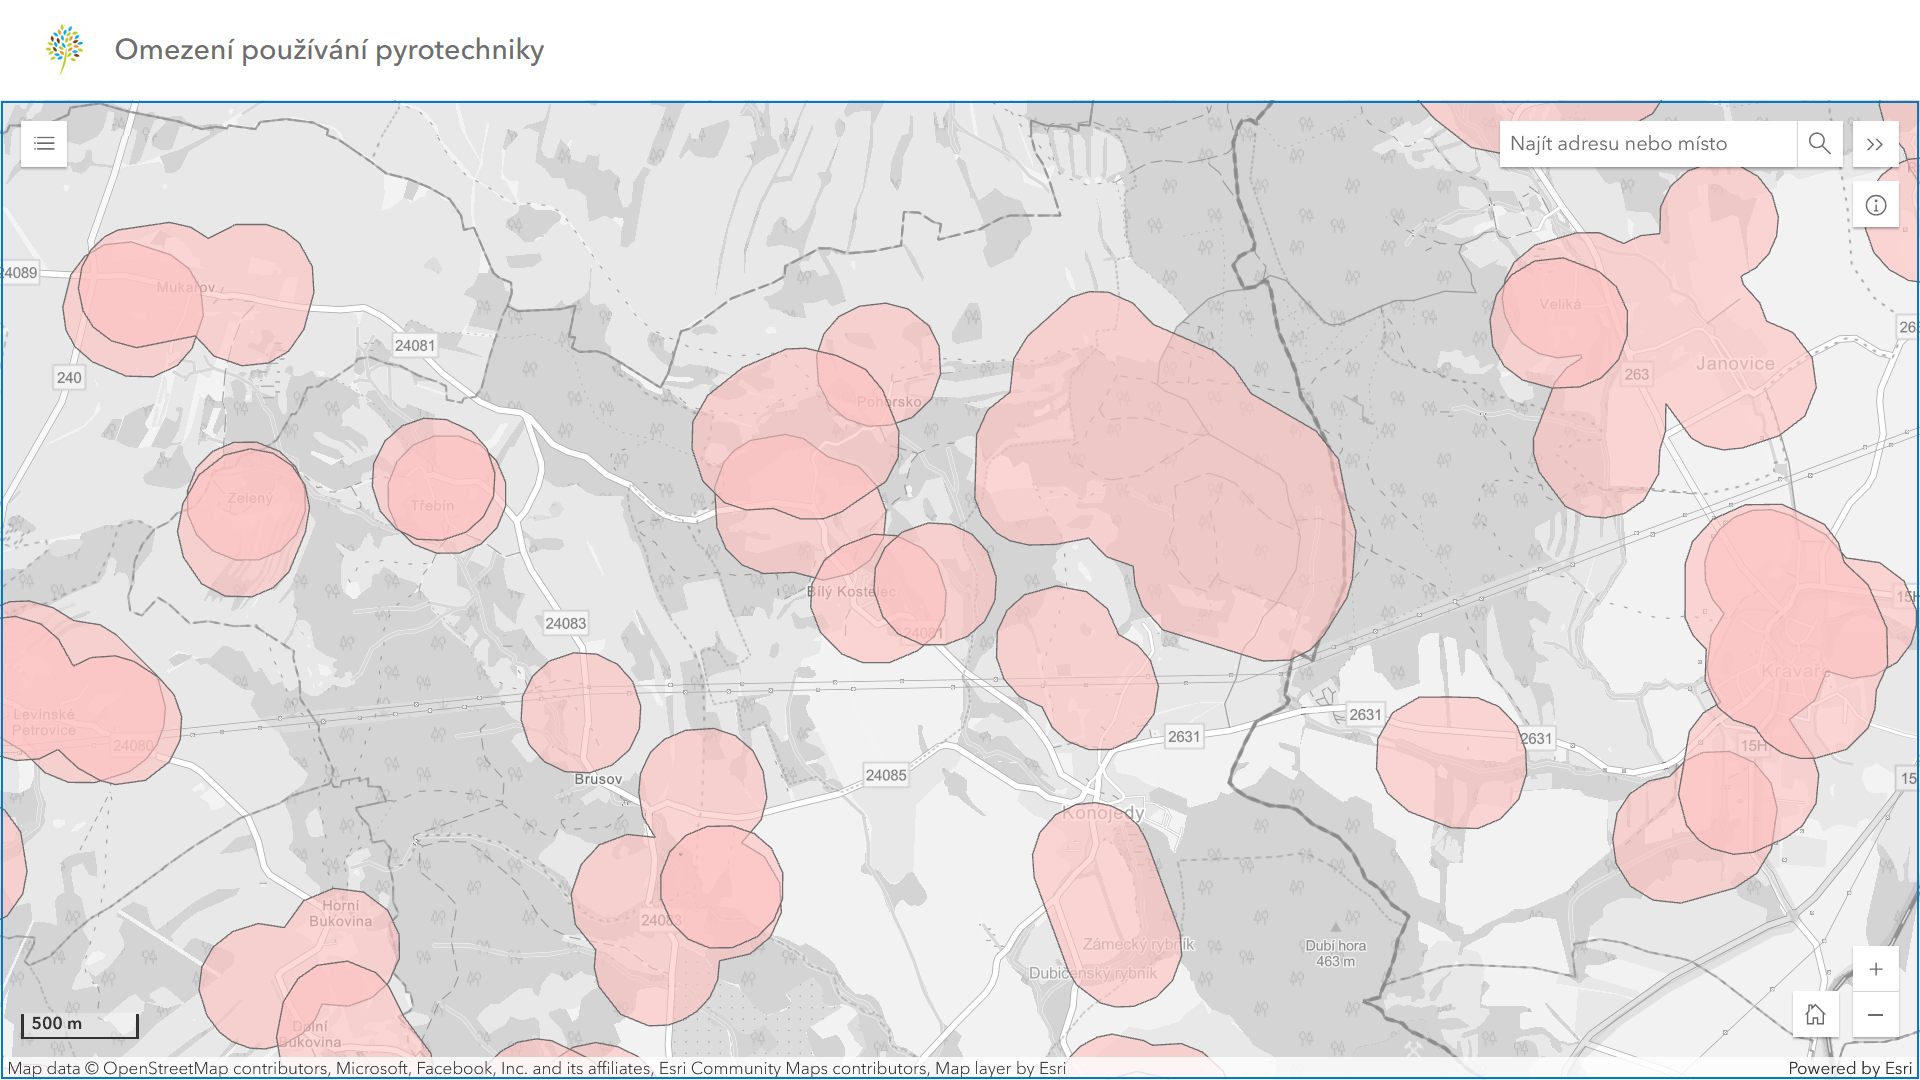Zoom out with minus button
Viewport: 1920px width, 1080px height.
(1875, 1015)
